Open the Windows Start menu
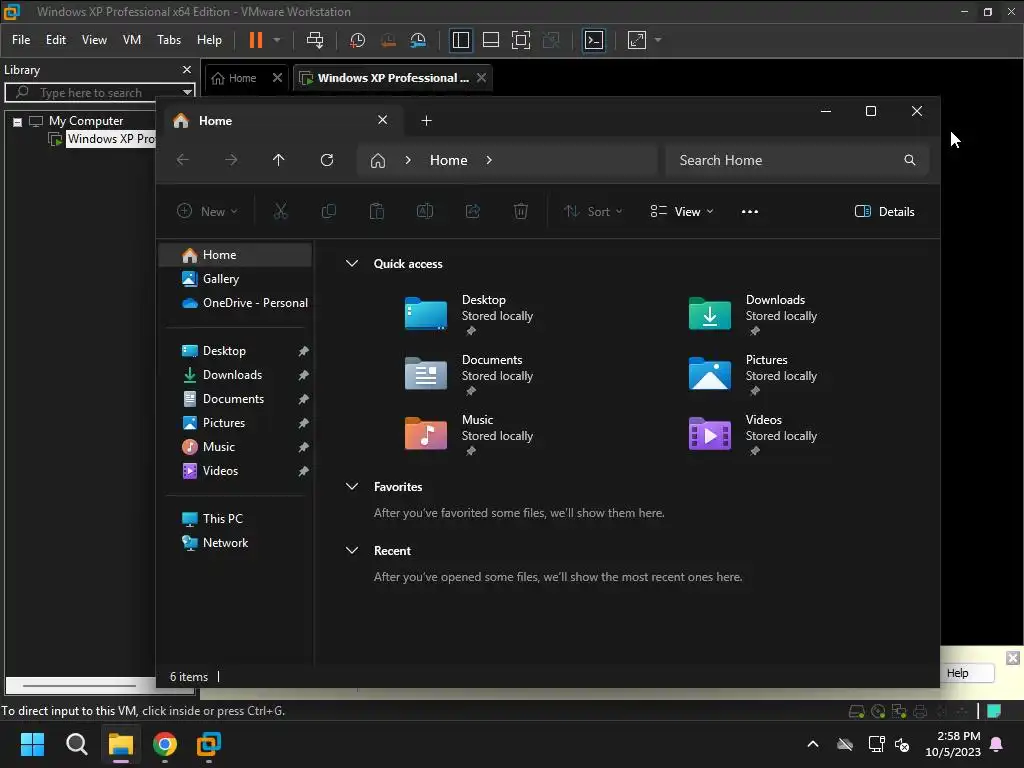The height and width of the screenshot is (768, 1024). pos(32,744)
